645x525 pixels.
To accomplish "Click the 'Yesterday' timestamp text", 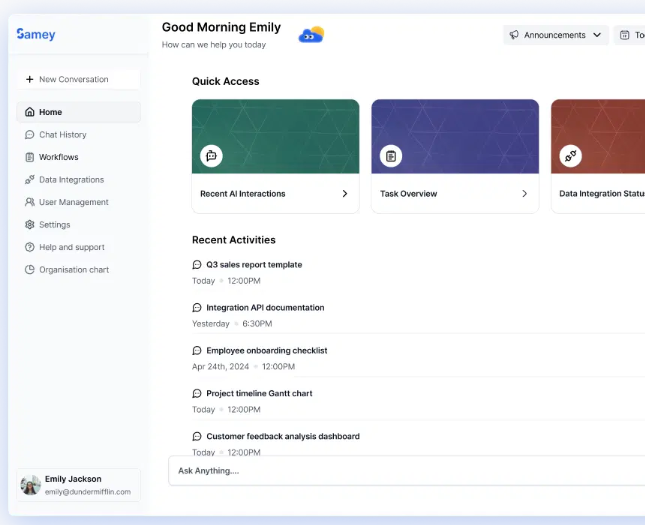I will click(x=211, y=324).
